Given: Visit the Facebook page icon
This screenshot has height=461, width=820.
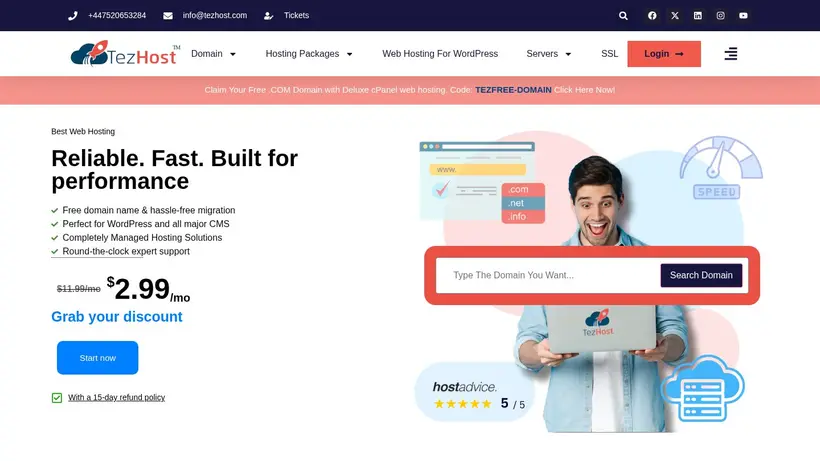Looking at the screenshot, I should point(652,16).
